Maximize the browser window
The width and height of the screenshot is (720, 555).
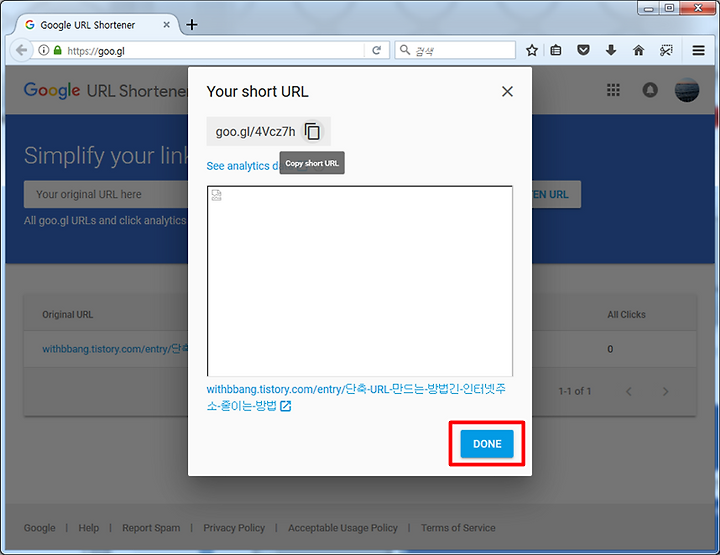click(x=669, y=8)
